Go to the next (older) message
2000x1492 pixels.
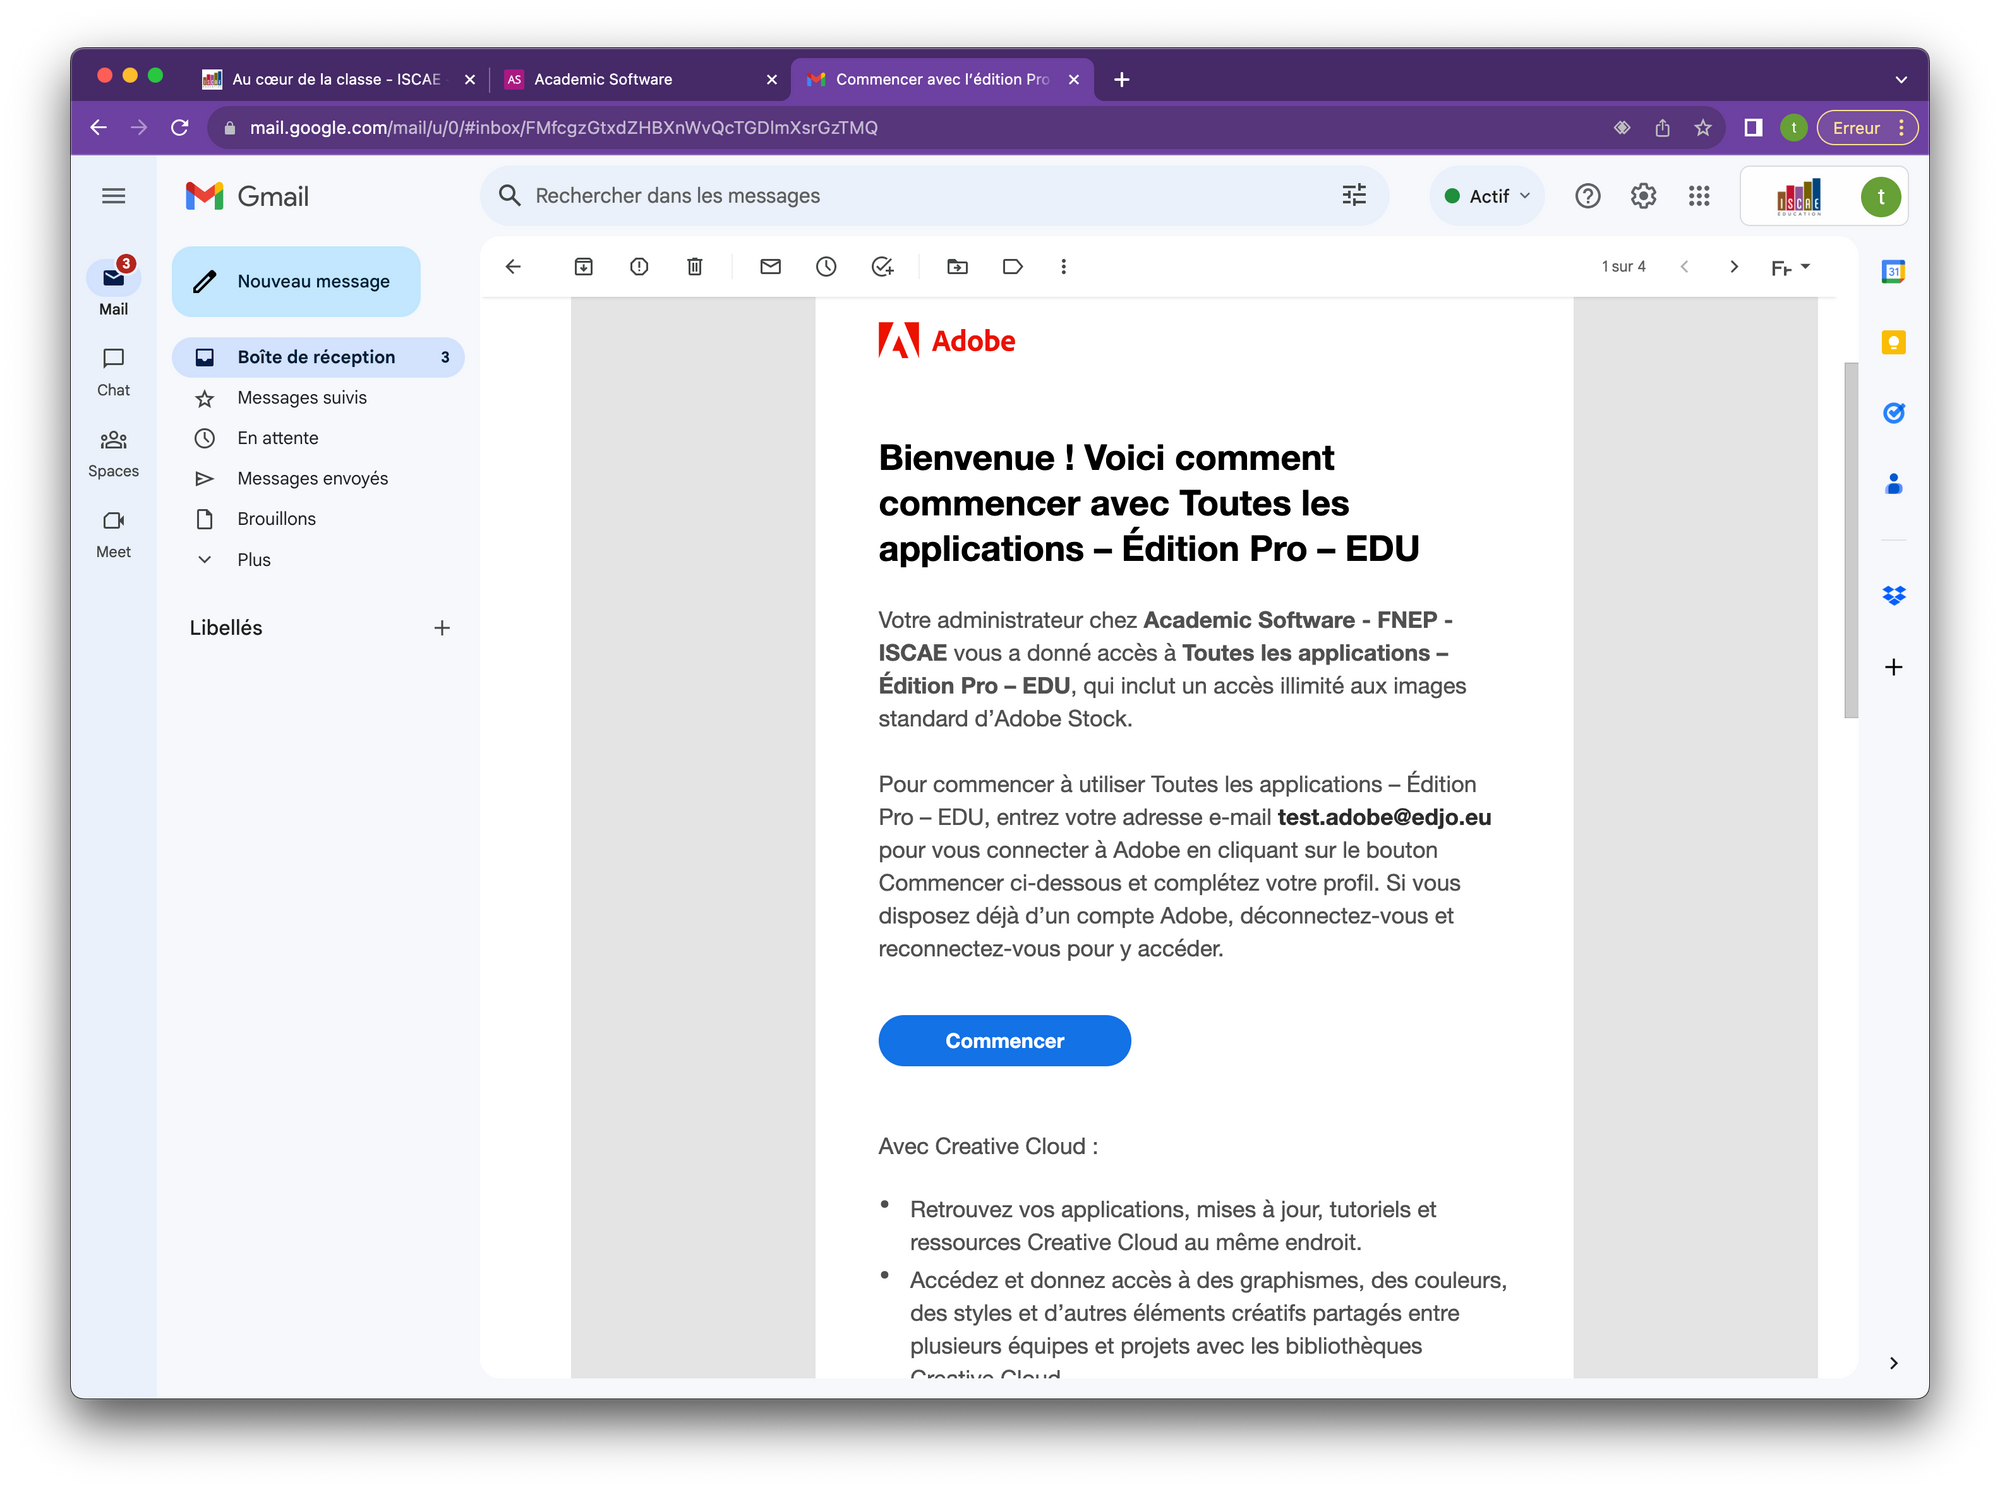coord(1734,267)
